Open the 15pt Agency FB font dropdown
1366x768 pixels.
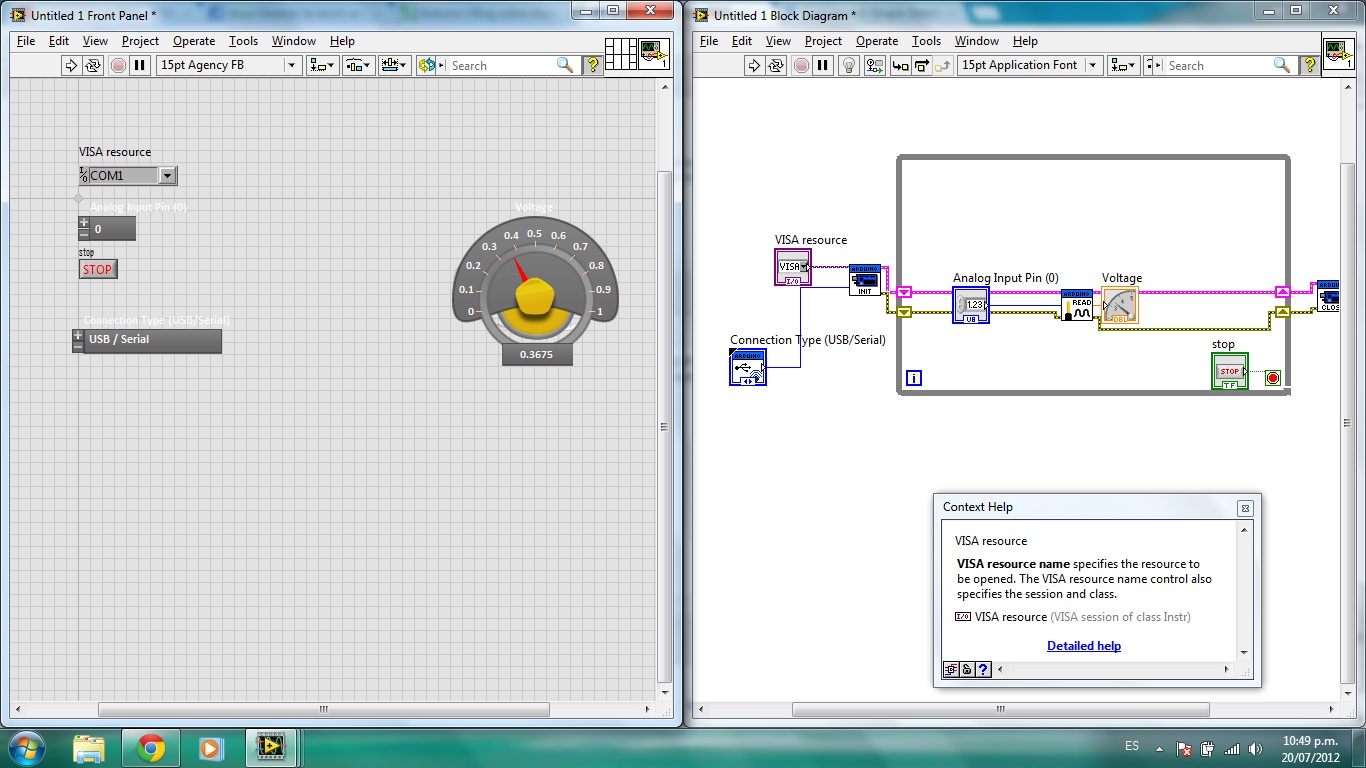point(292,65)
